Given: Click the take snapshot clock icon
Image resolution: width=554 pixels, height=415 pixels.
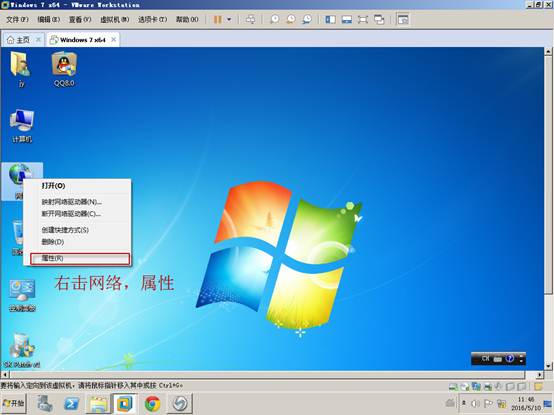Looking at the screenshot, I should click(275, 19).
